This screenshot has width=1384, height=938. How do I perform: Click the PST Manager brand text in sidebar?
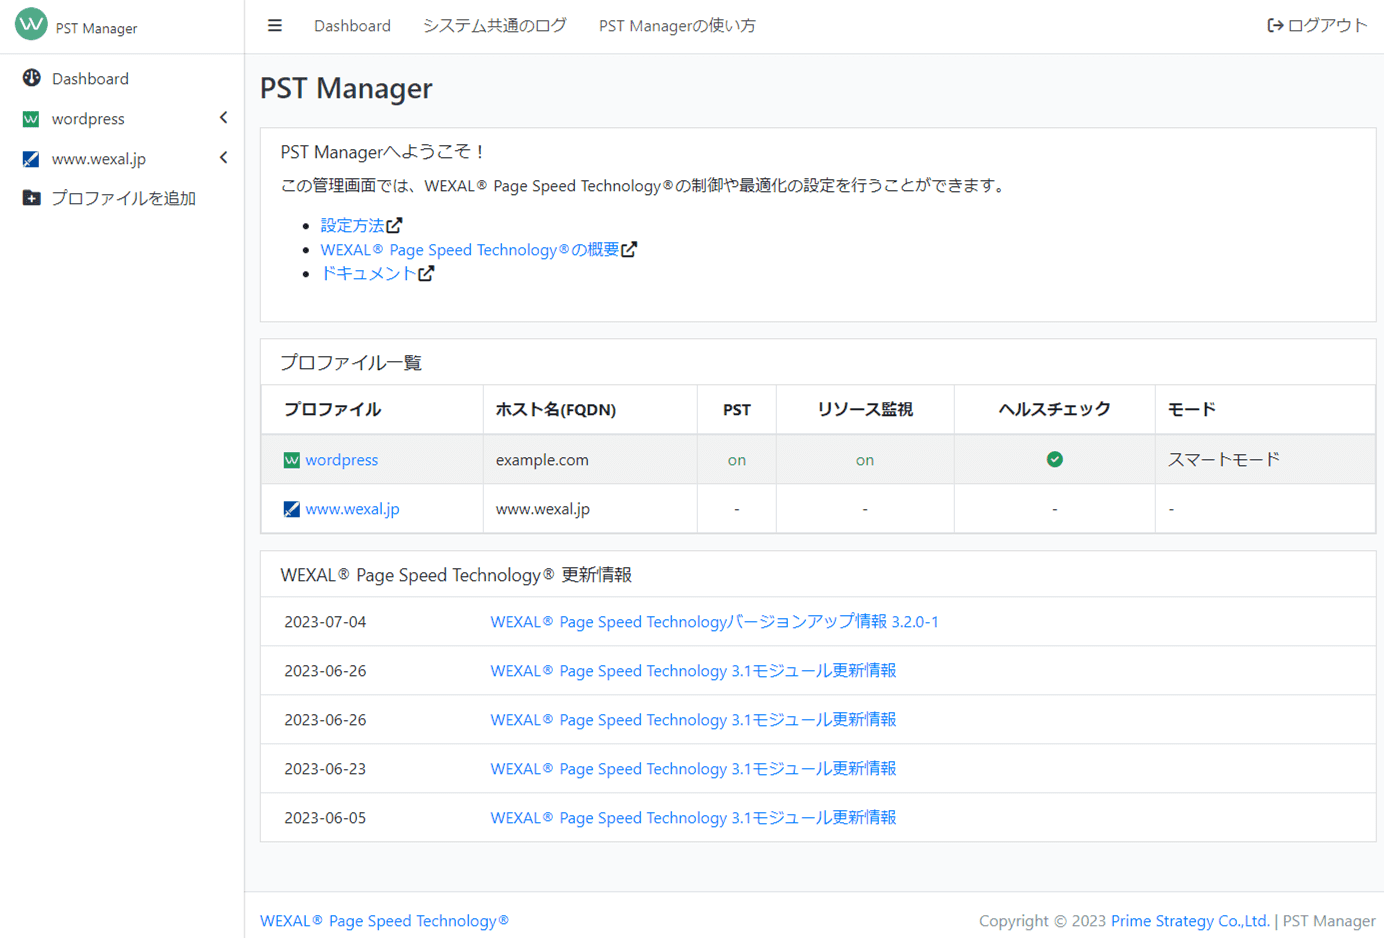pos(96,28)
